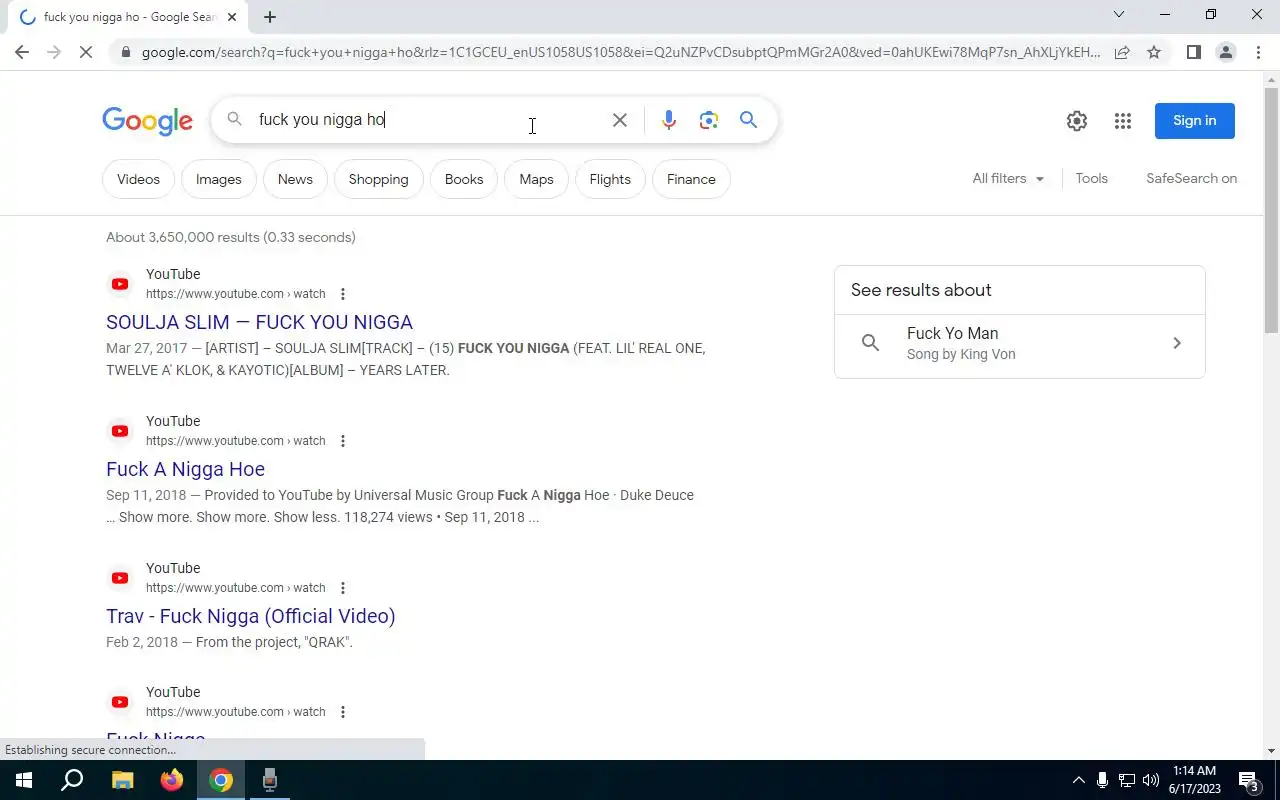The image size is (1280, 800).
Task: Switch to Videos results
Action: pos(138,180)
